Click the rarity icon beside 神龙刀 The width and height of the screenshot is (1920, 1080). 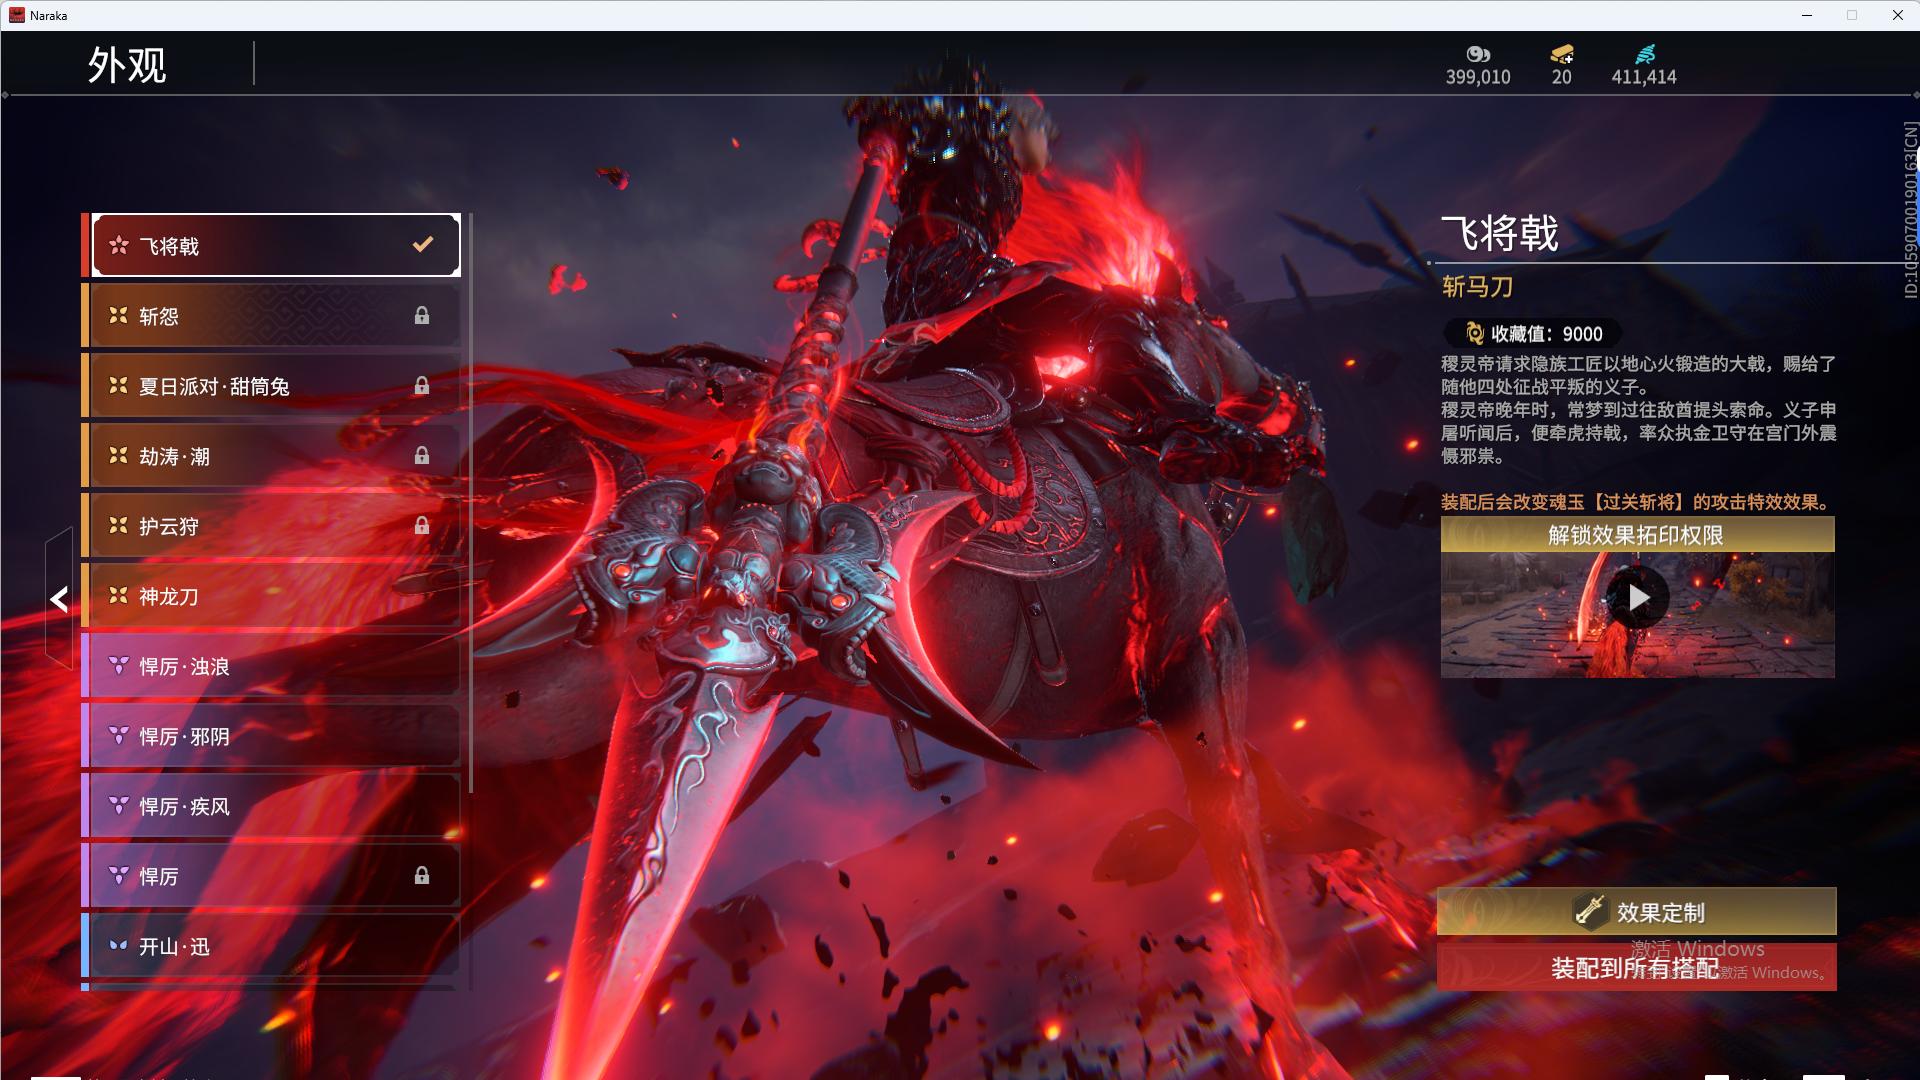[118, 595]
